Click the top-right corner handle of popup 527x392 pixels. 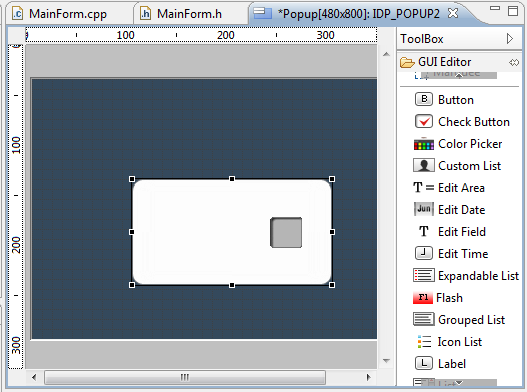(332, 179)
